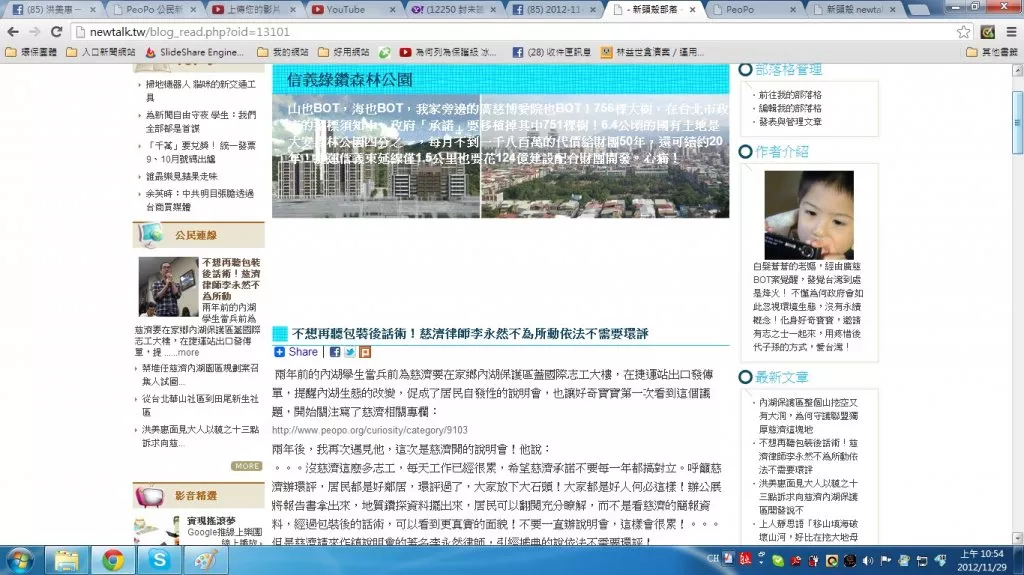Viewport: 1024px width, 575px height.
Task: Click the blue Share plus button
Action: point(296,352)
